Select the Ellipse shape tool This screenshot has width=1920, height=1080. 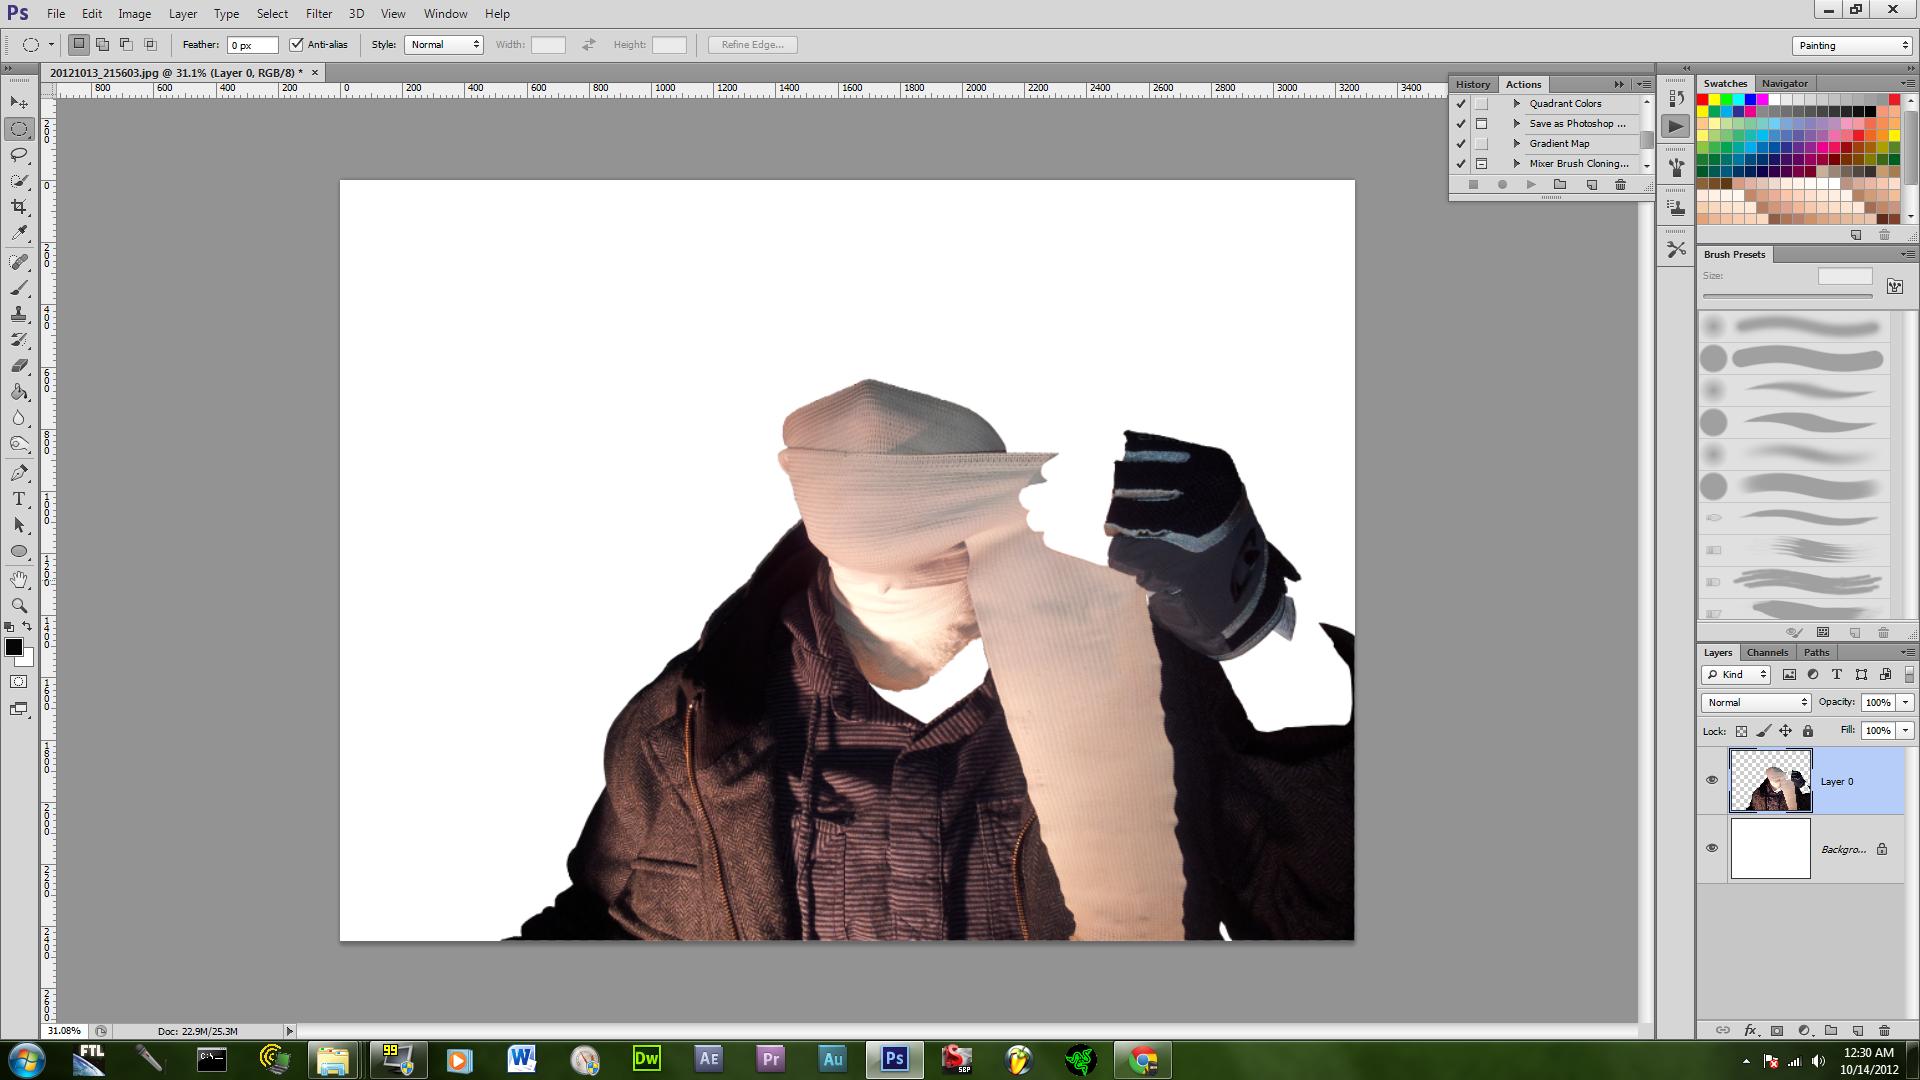[19, 551]
